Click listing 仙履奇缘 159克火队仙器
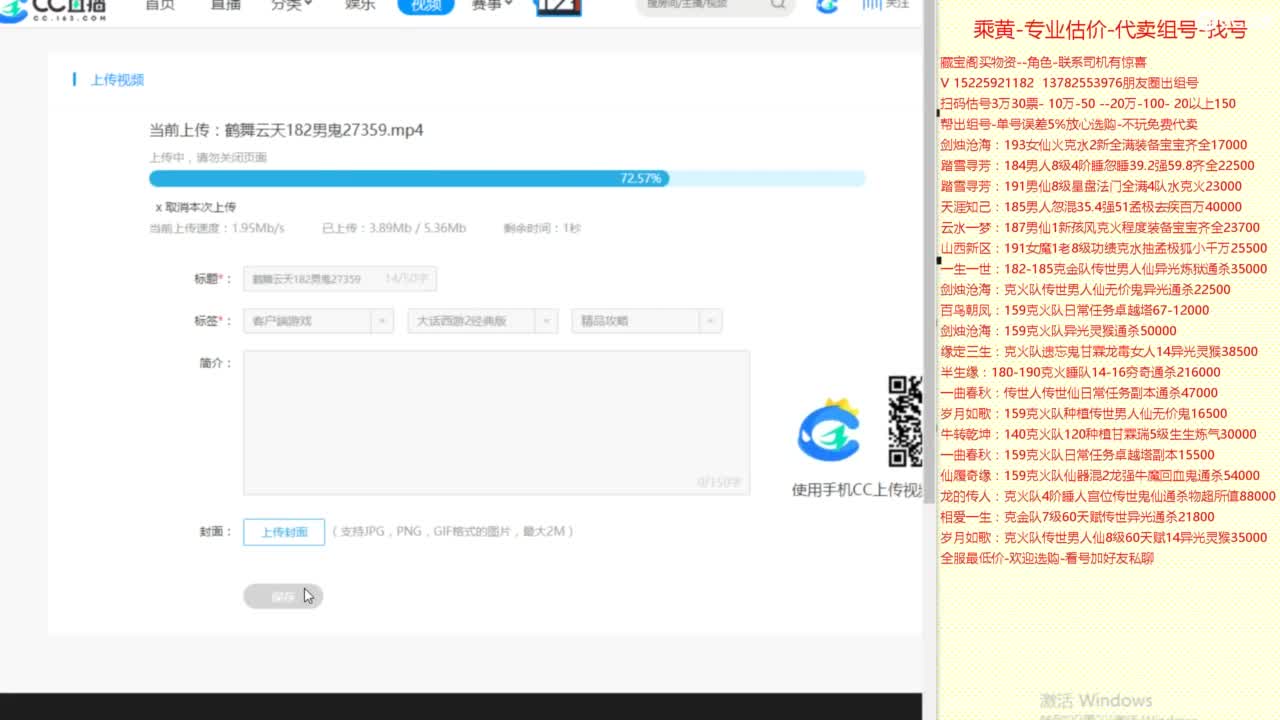1280x720 pixels. [1100, 476]
